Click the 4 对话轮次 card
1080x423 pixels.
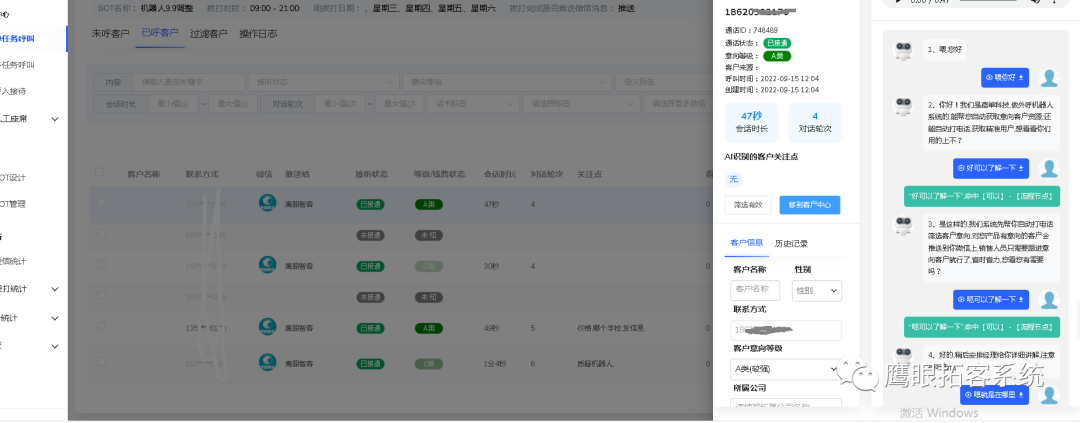point(815,123)
